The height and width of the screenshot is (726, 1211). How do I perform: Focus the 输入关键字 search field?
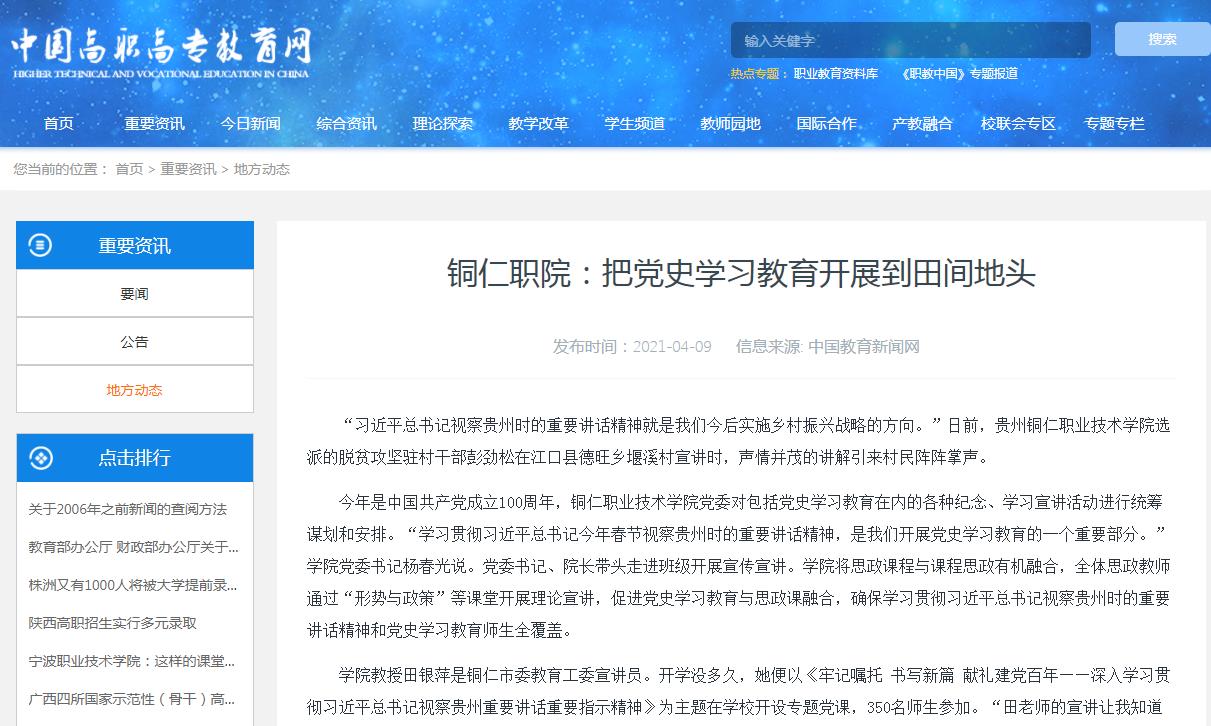click(x=911, y=41)
